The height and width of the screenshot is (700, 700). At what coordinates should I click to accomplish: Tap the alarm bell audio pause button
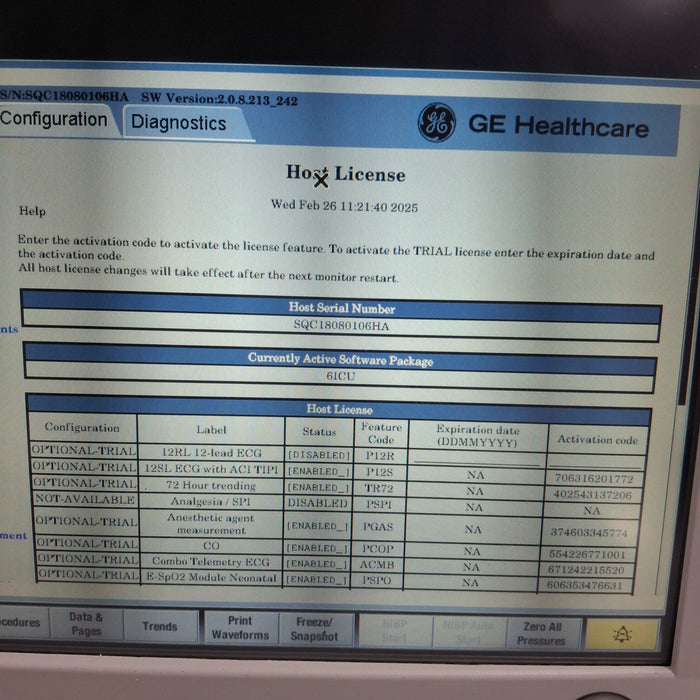point(622,634)
